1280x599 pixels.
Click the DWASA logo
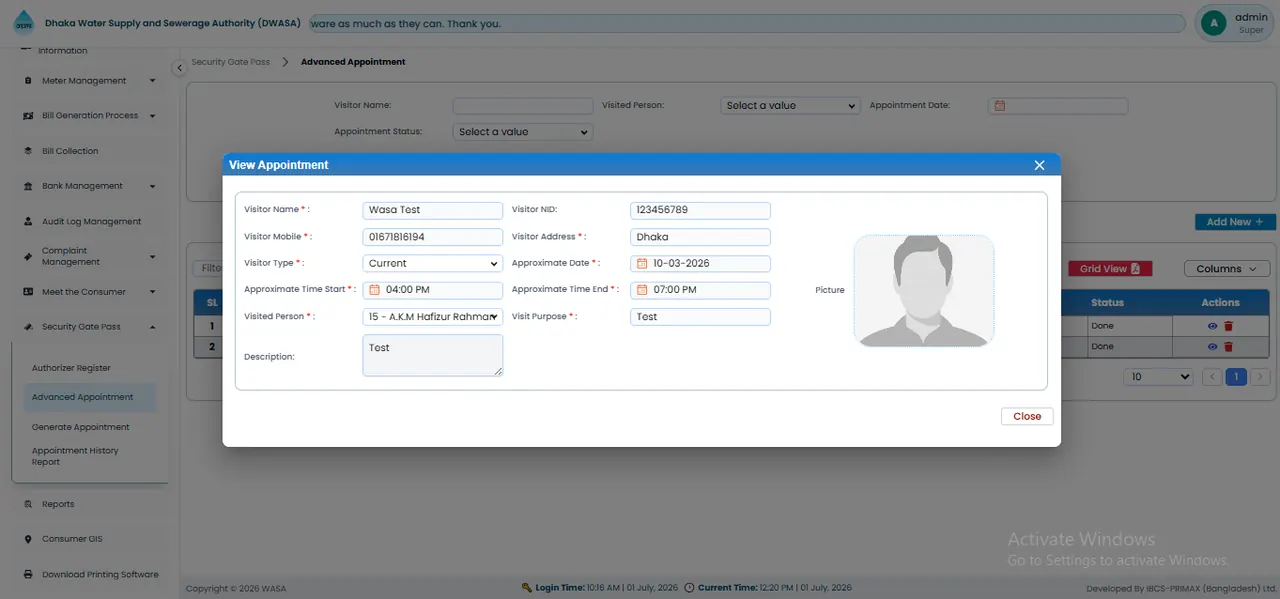click(23, 23)
